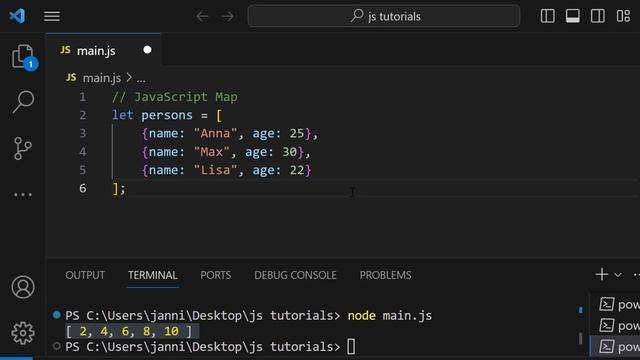Toggle the bottom panel layout icon
The height and width of the screenshot is (360, 640).
(573, 16)
